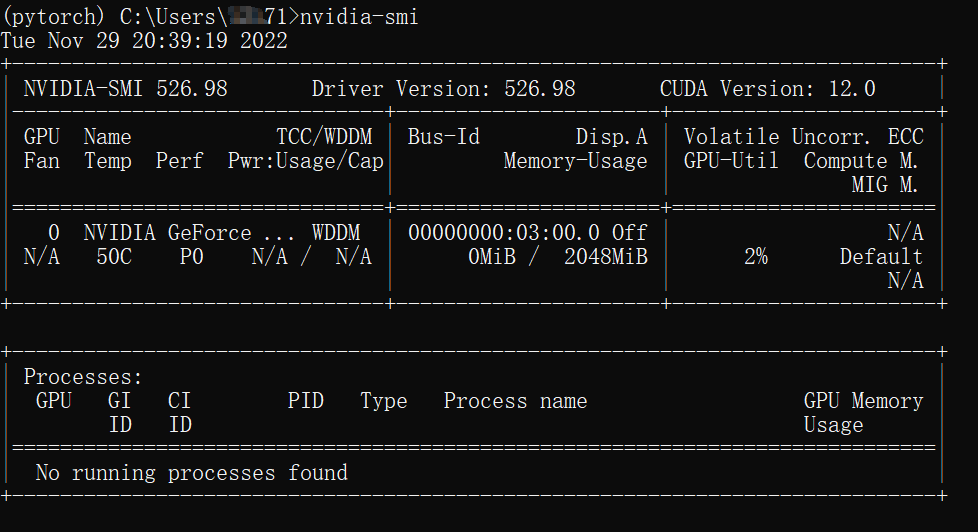Select the 'Volatile Uncorr. ECC' header
This screenshot has height=532, width=978.
pyautogui.click(x=803, y=137)
